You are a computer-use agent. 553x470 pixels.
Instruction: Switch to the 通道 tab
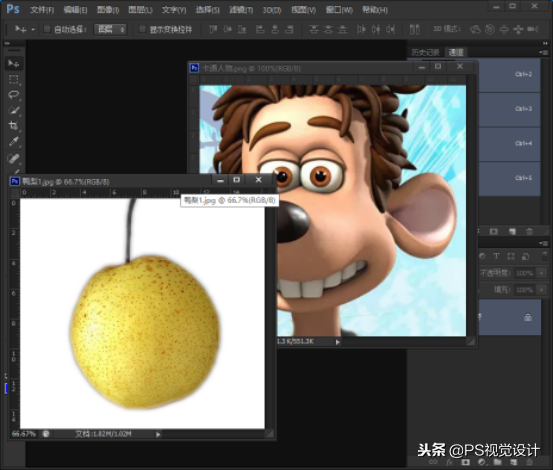pos(456,53)
